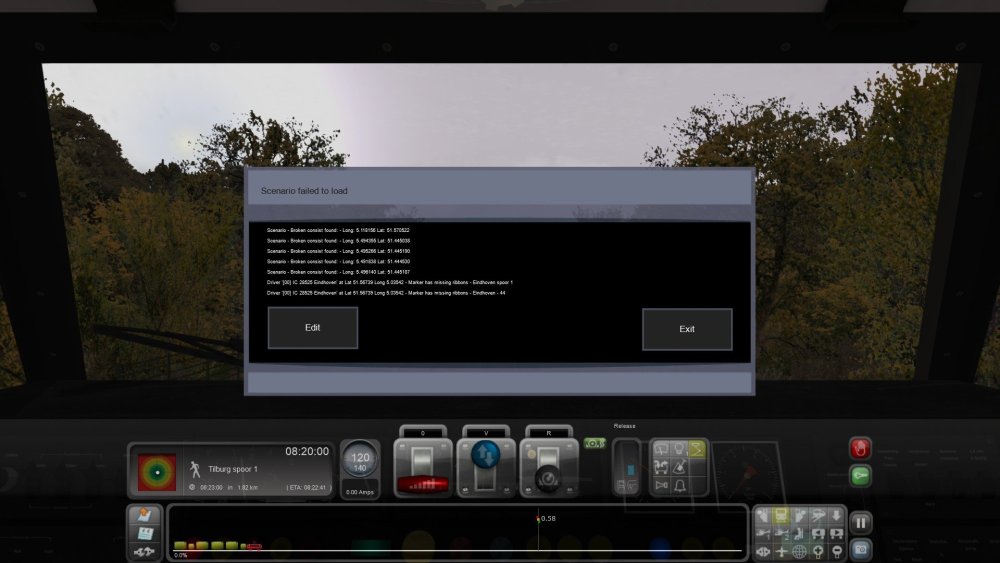Click the Edit button in the error dialog
Viewport: 1000px width, 563px height.
click(x=312, y=328)
